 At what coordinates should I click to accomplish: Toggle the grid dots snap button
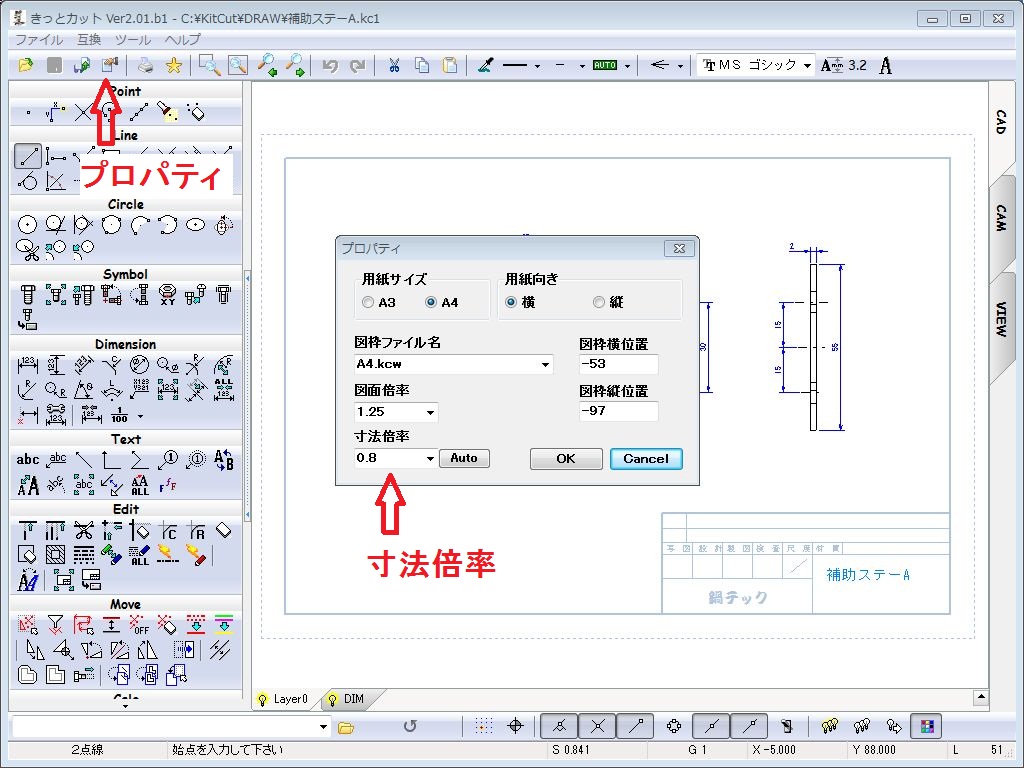pyautogui.click(x=483, y=726)
